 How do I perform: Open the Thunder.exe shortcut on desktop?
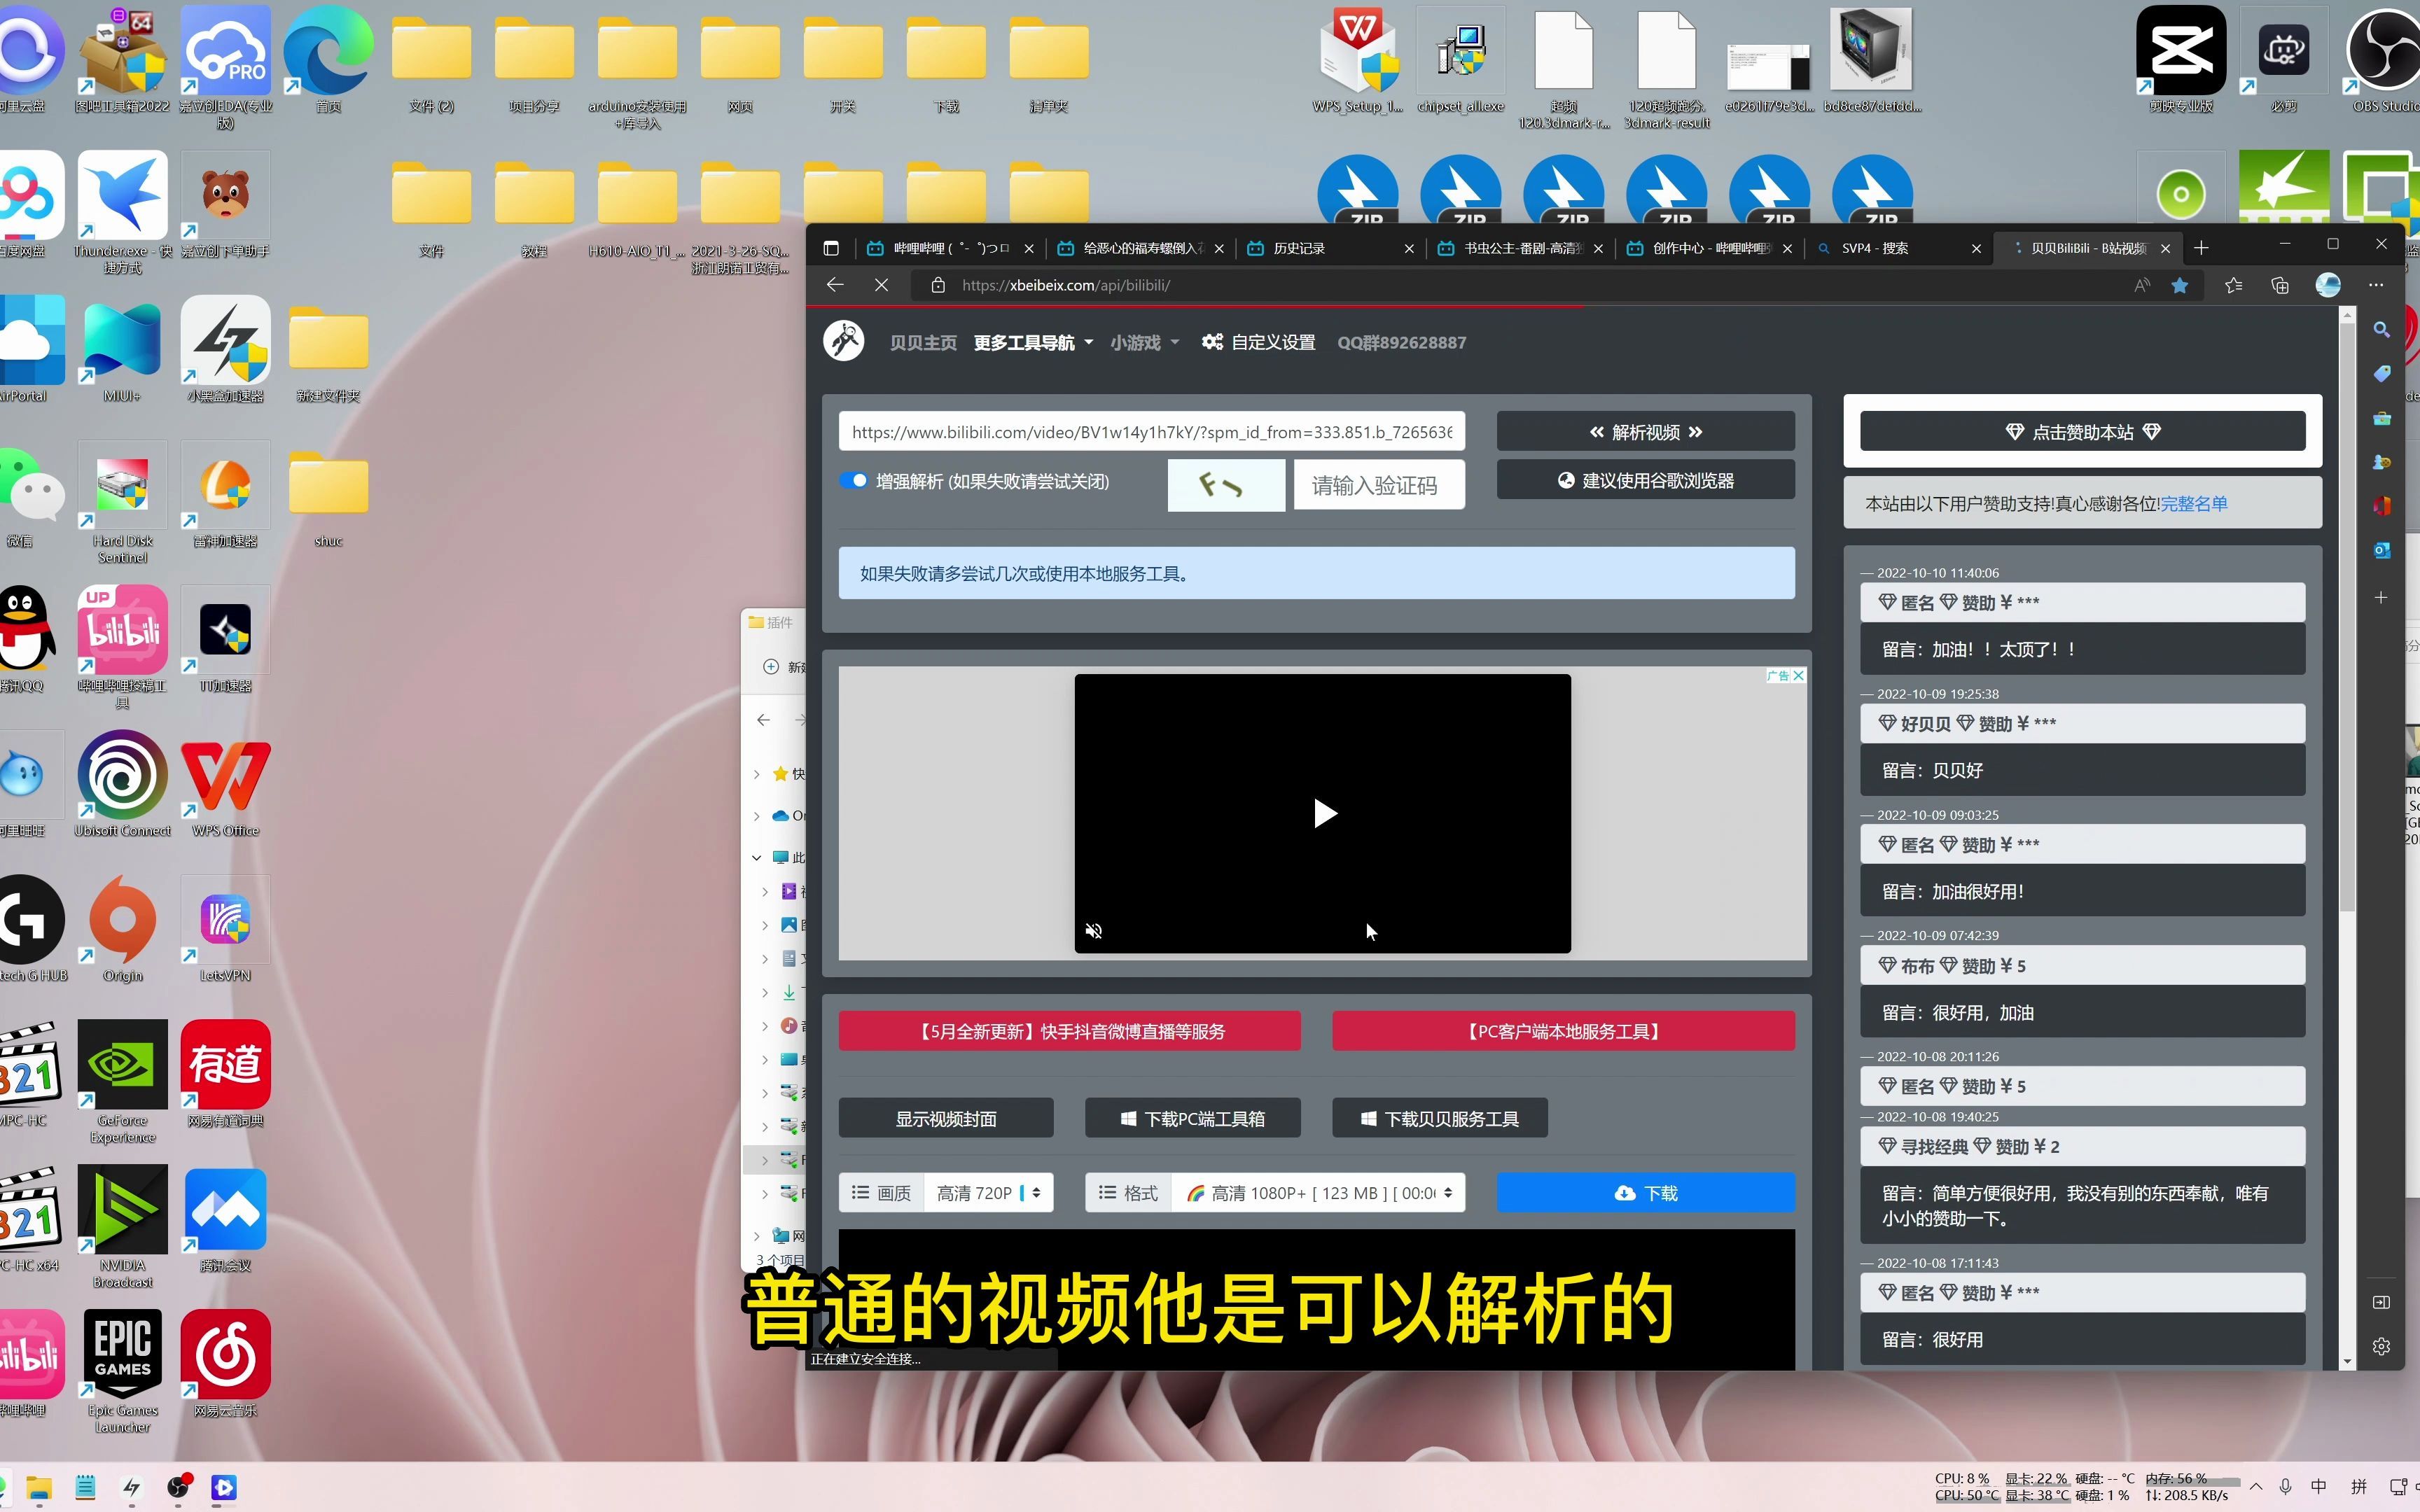tap(123, 213)
